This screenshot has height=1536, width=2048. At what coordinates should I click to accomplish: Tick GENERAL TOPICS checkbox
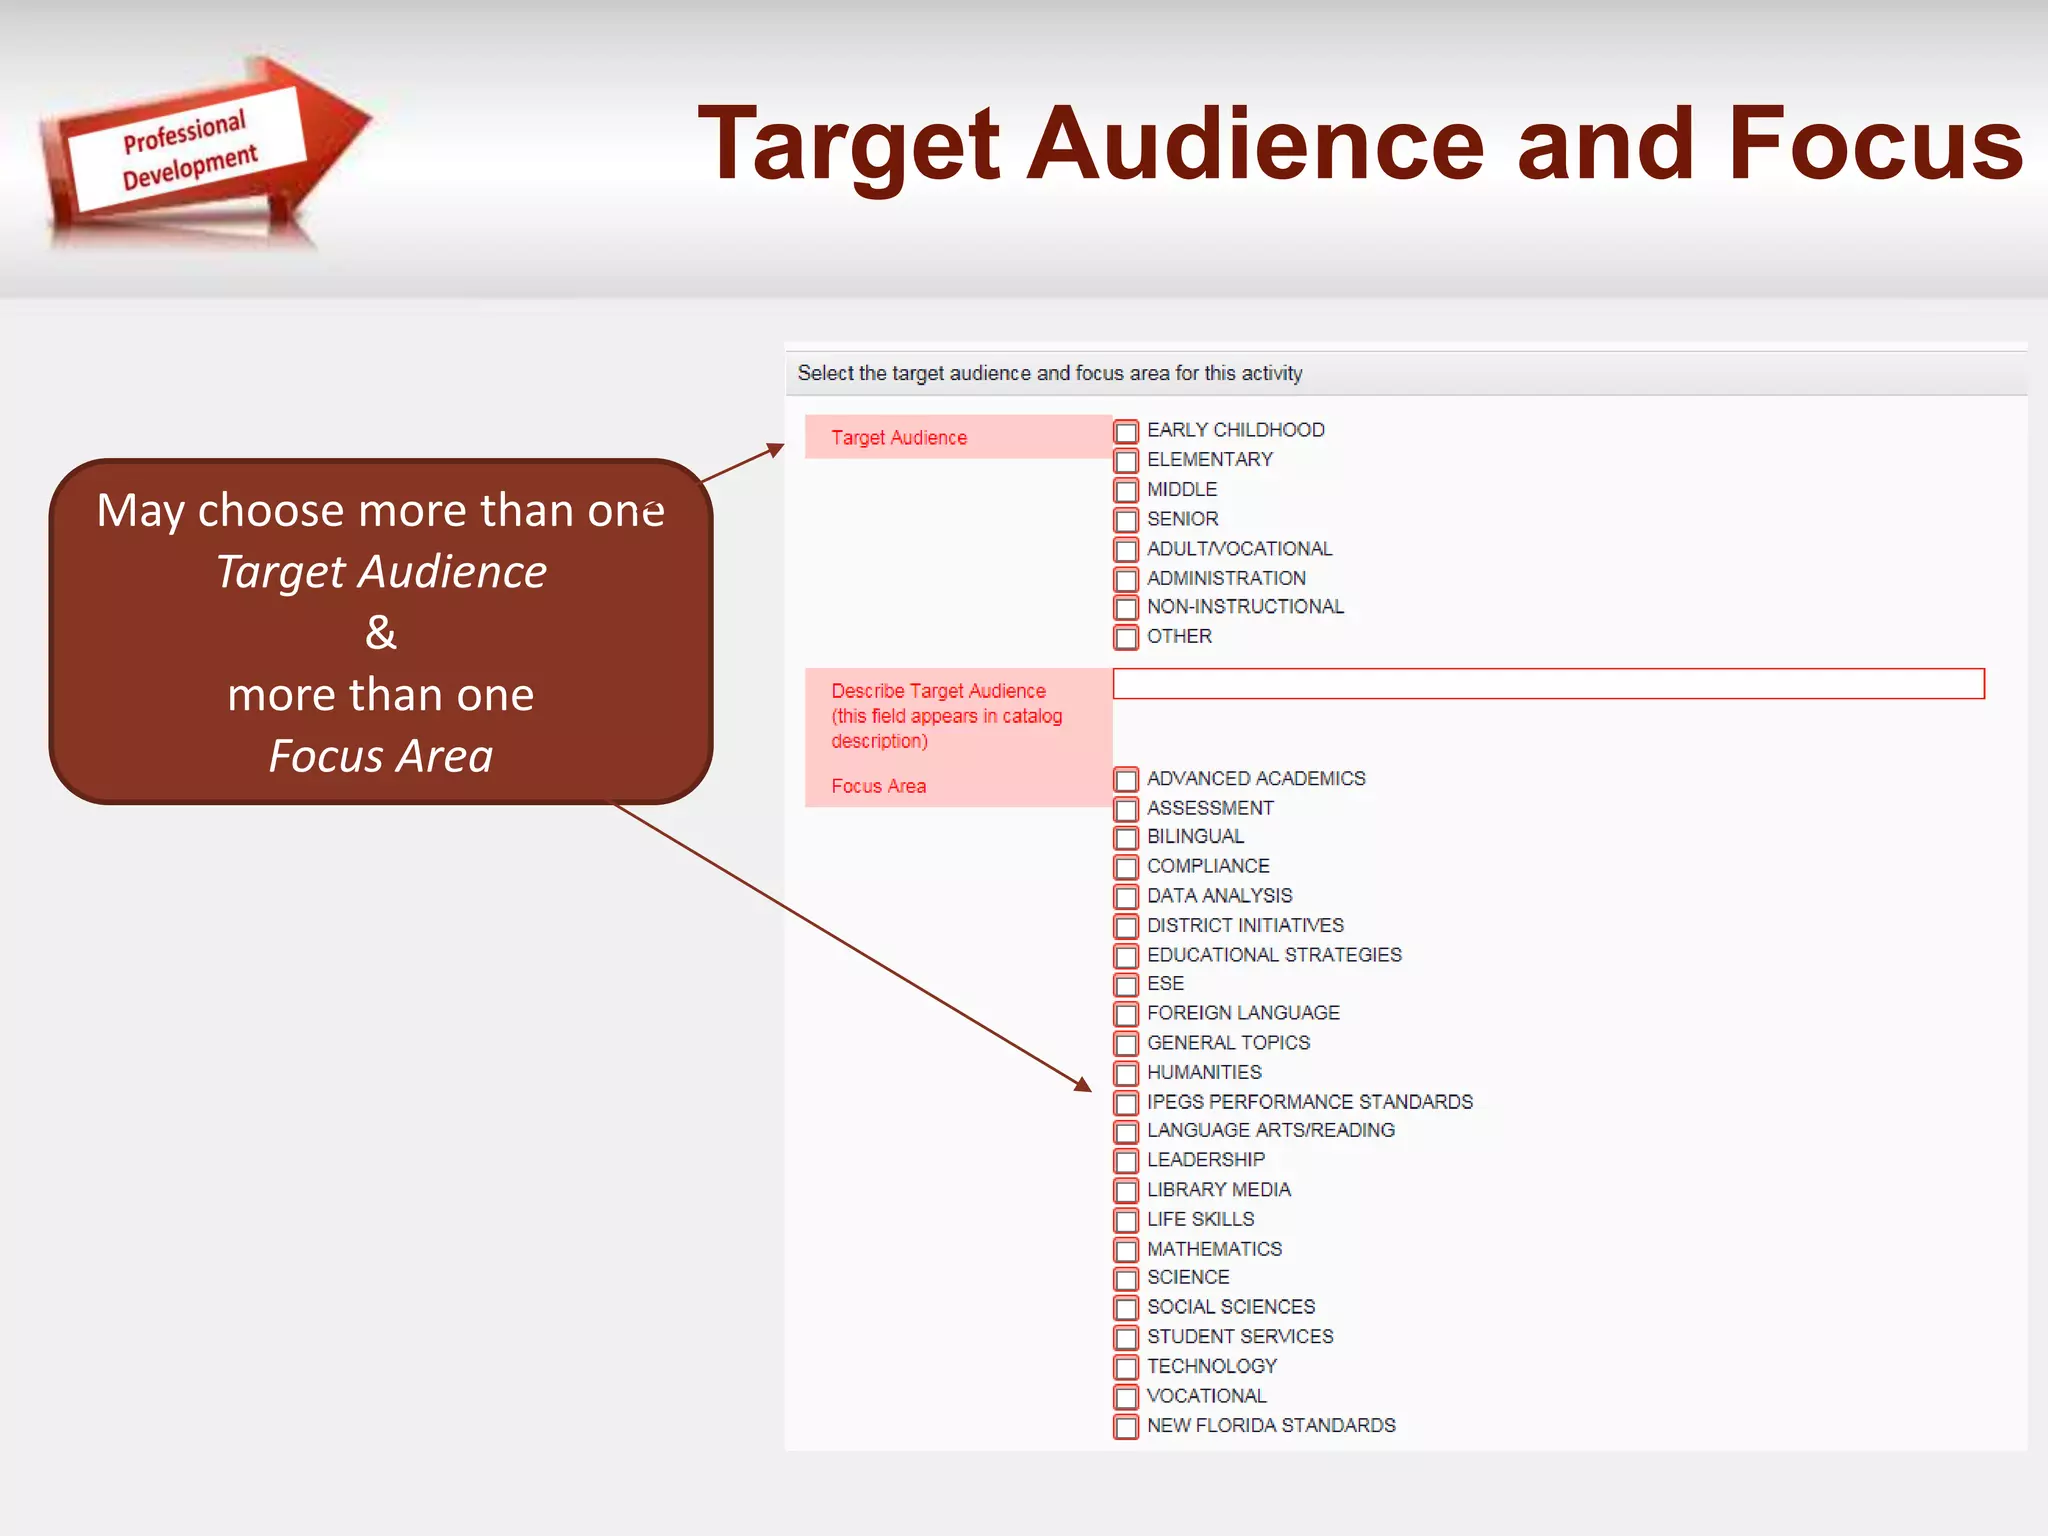pos(1126,1044)
